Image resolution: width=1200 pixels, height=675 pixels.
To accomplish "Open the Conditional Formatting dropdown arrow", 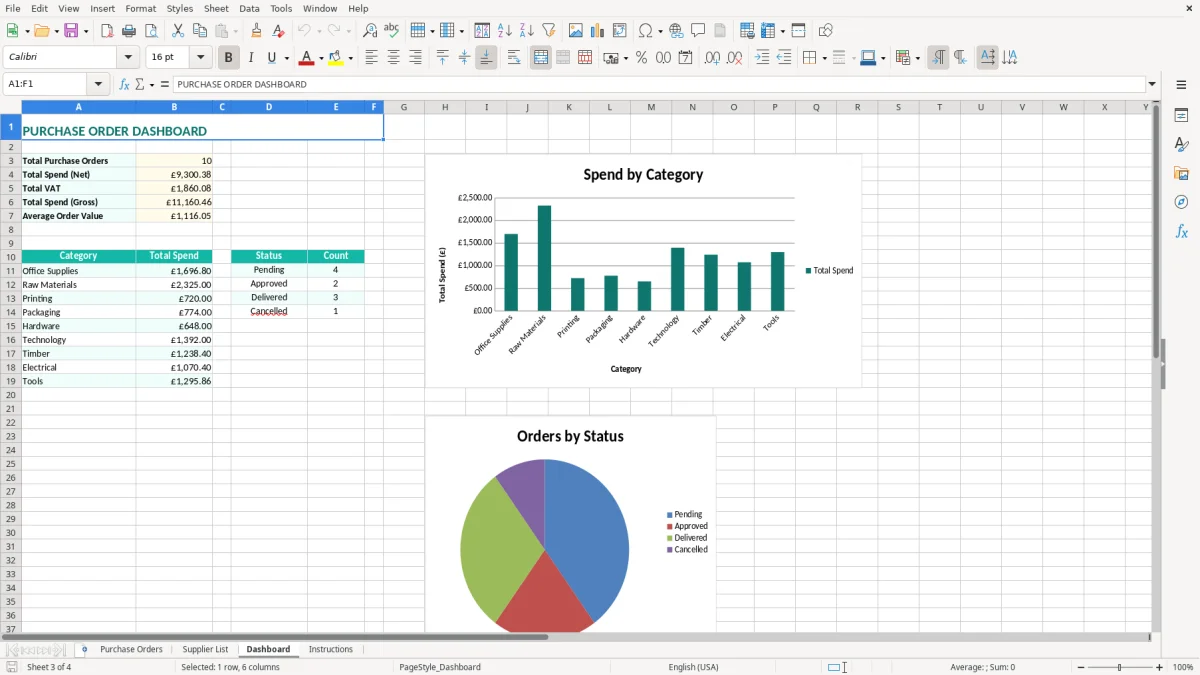I will (917, 58).
